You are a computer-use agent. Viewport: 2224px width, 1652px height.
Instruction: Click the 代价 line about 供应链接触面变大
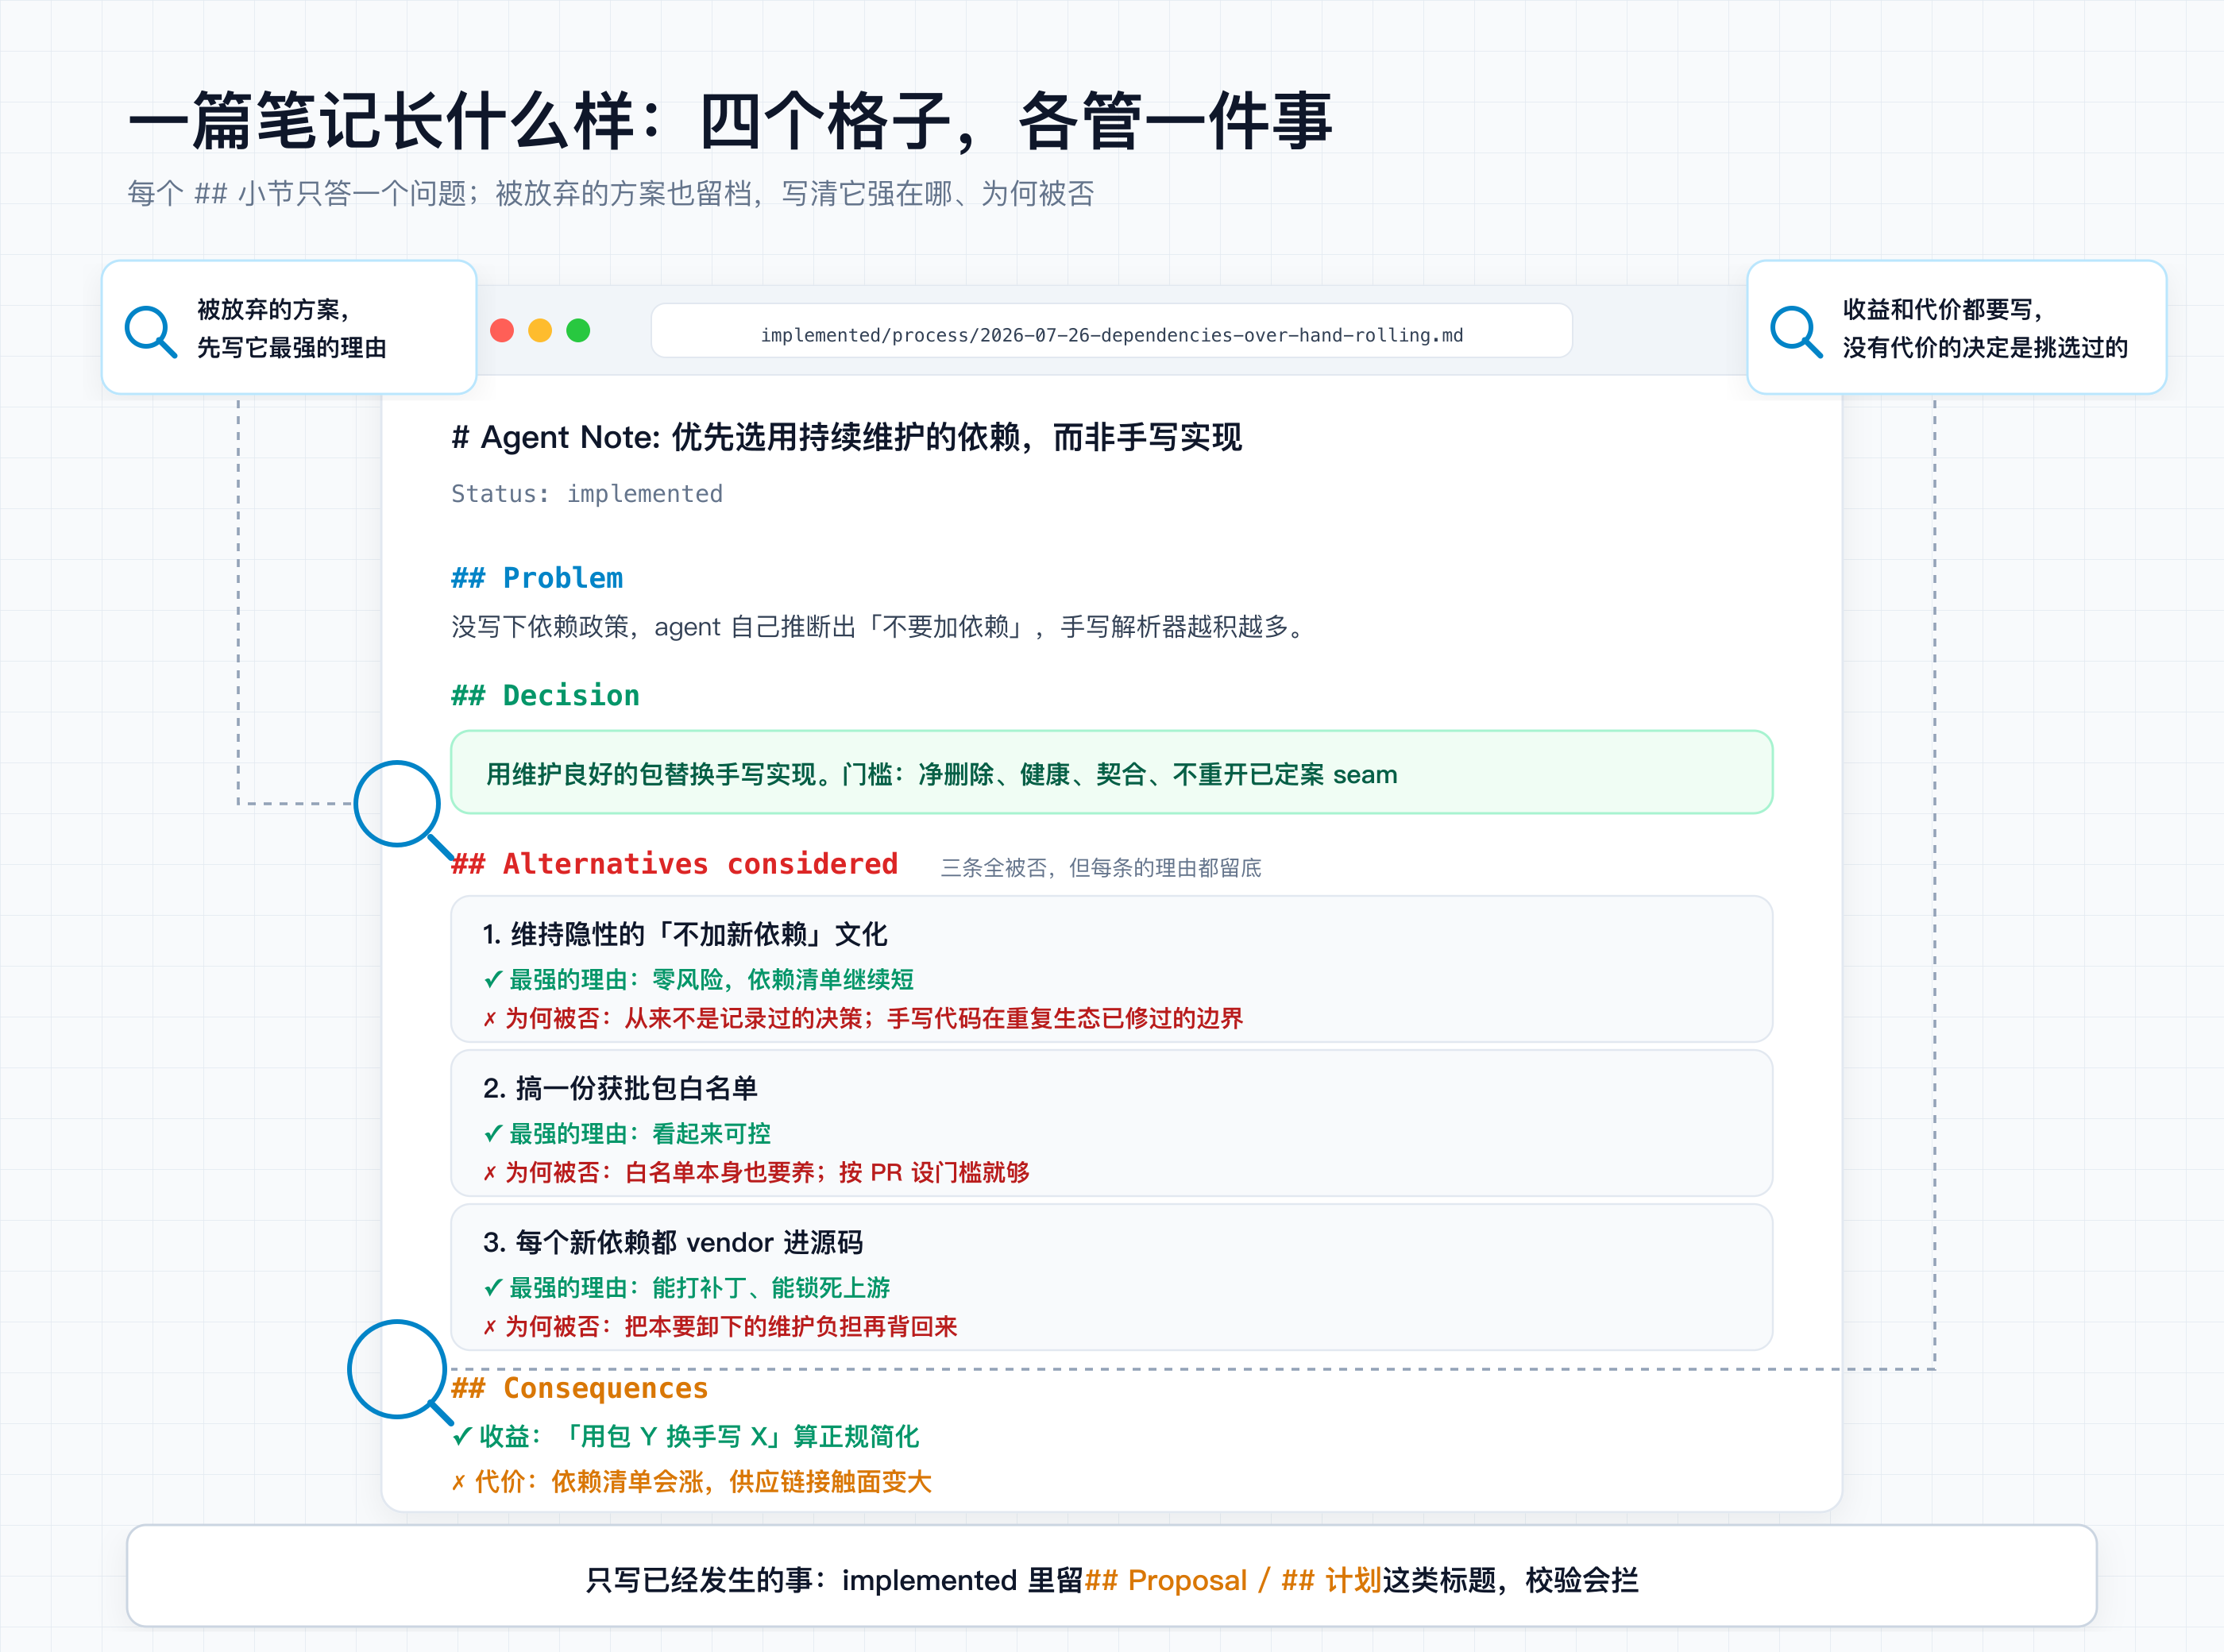[x=692, y=1481]
